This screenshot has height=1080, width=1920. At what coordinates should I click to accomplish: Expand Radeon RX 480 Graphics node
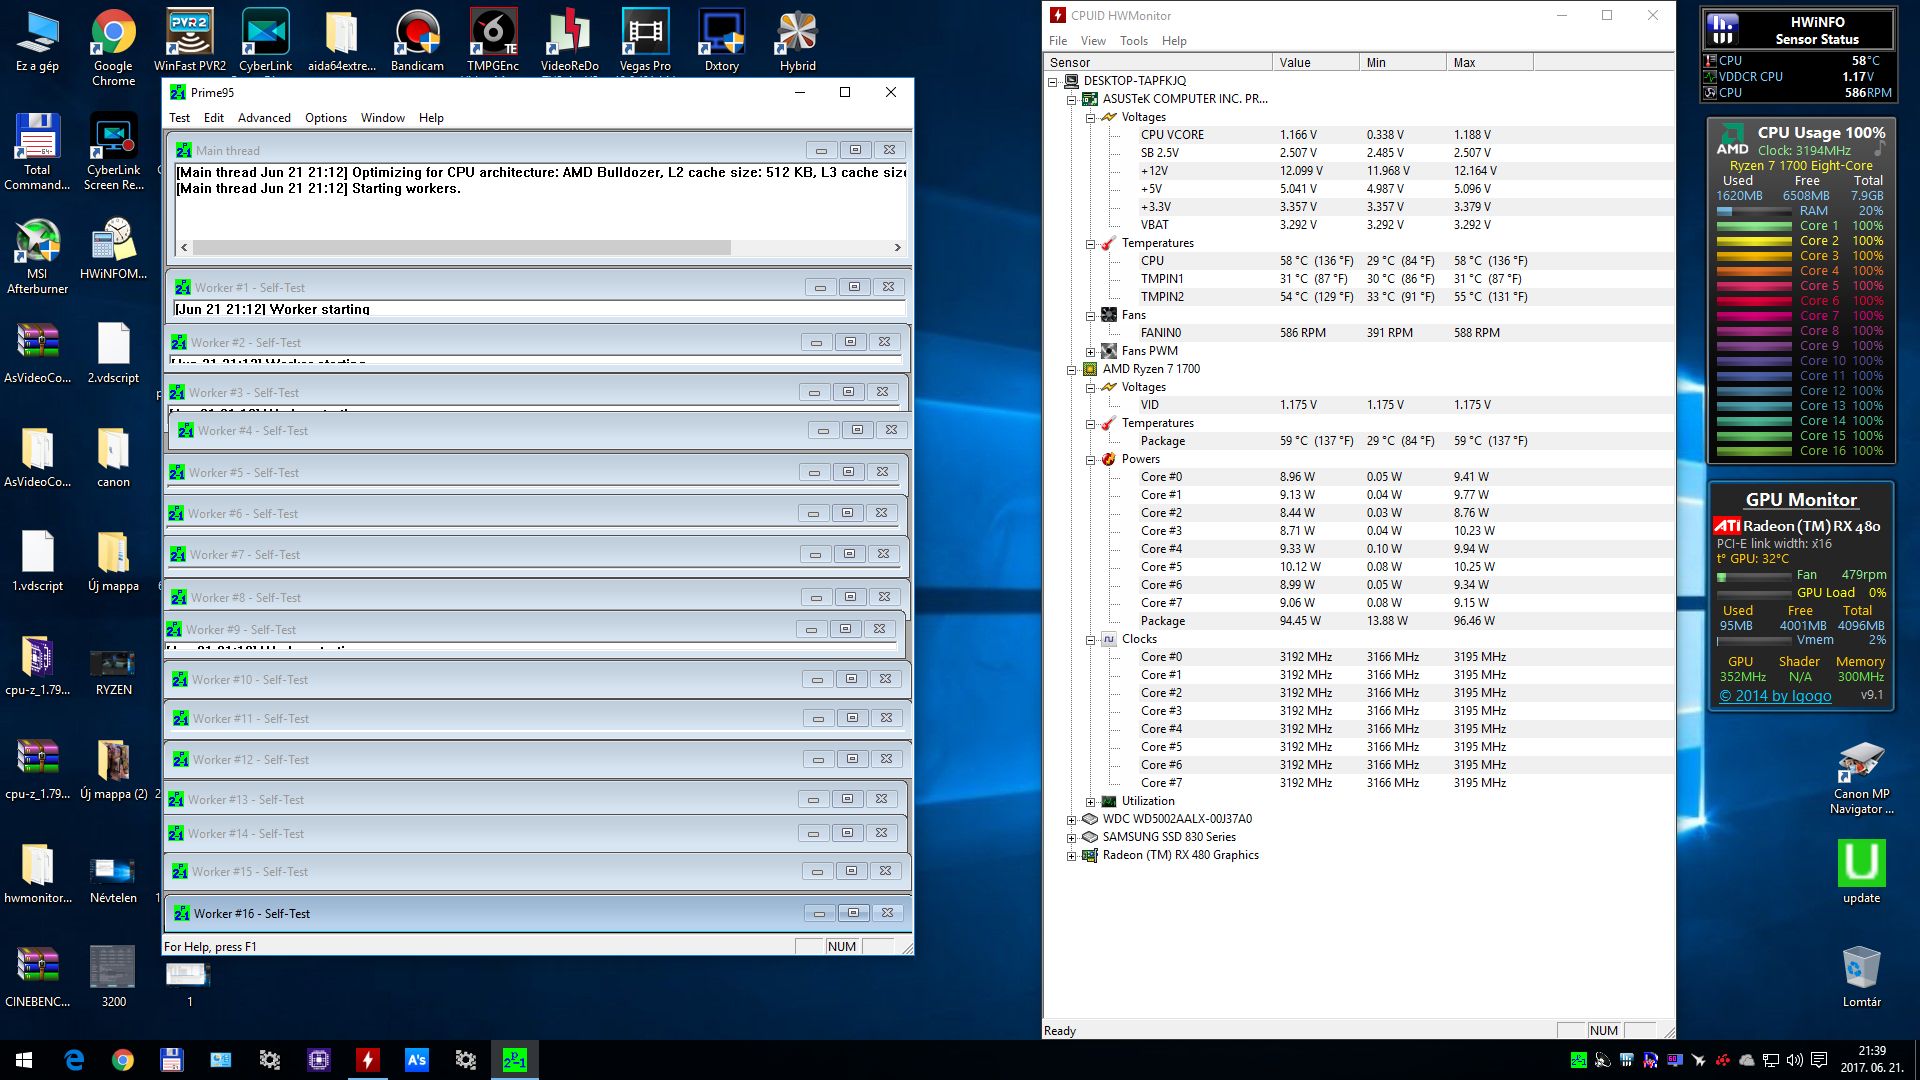tap(1072, 855)
